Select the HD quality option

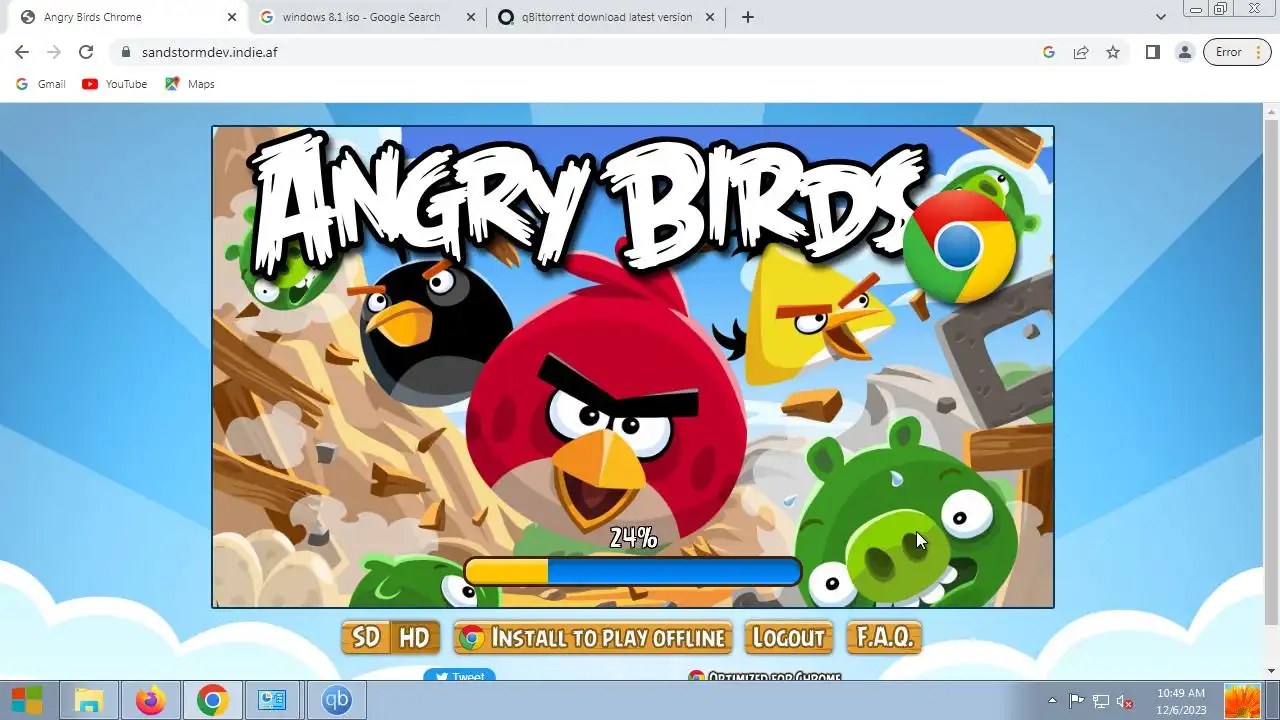click(415, 638)
